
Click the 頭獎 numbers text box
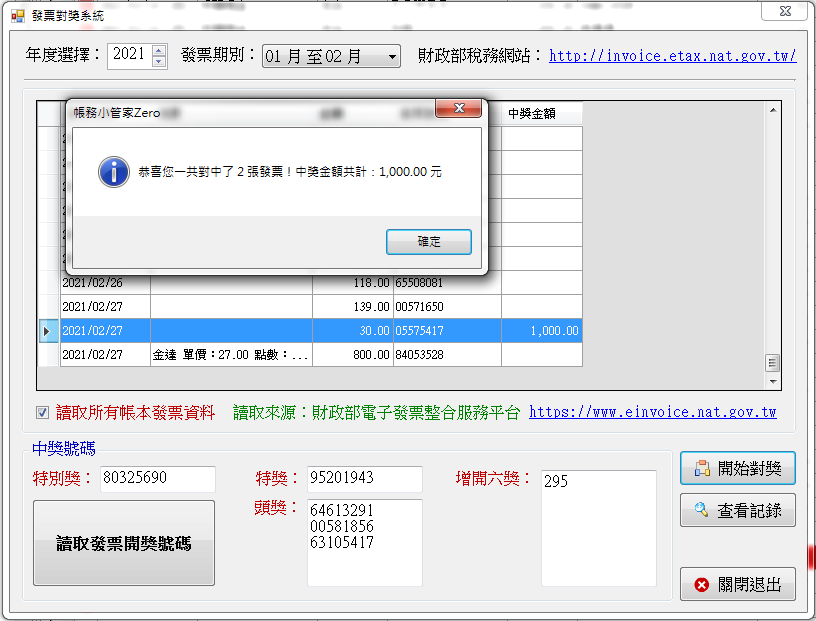[x=364, y=543]
